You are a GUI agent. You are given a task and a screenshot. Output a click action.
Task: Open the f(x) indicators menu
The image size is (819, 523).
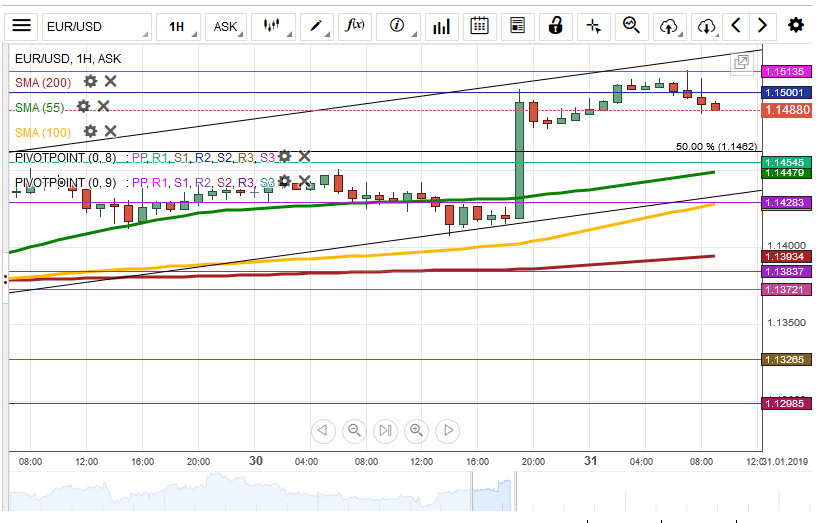pyautogui.click(x=354, y=26)
